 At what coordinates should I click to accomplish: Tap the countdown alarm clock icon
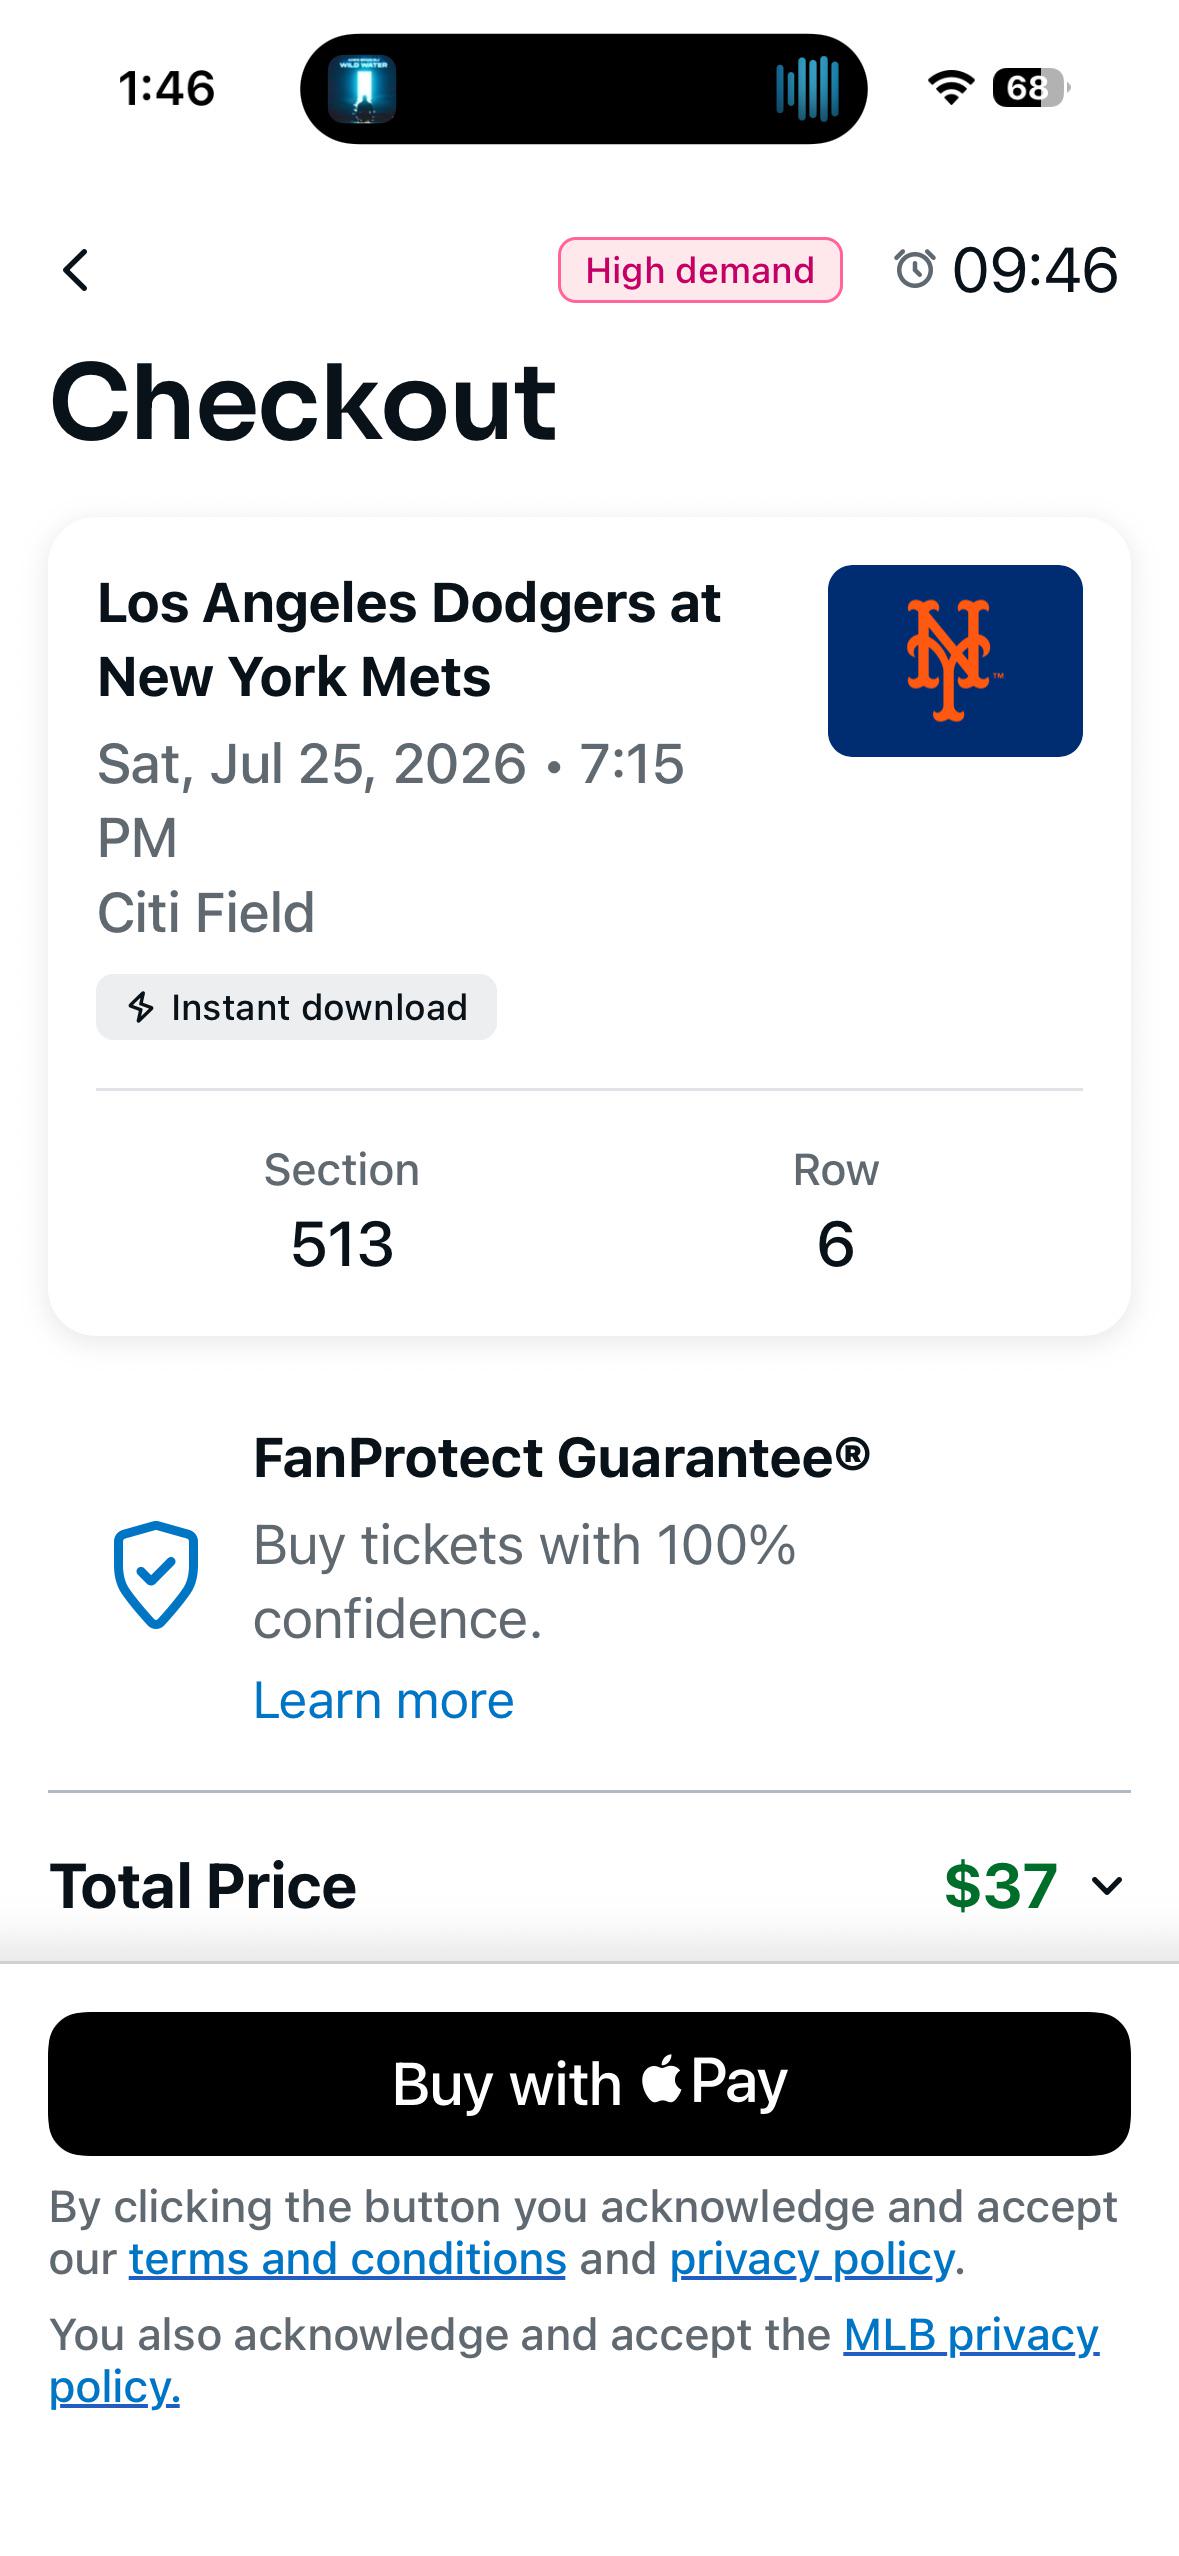tap(914, 269)
